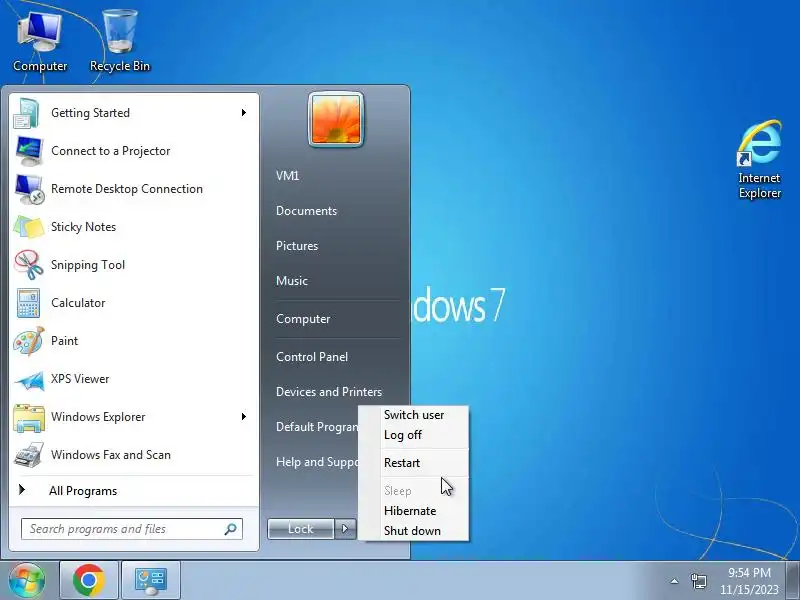This screenshot has height=600, width=800.
Task: Open the Control Panel taskbar icon
Action: pyautogui.click(x=151, y=581)
